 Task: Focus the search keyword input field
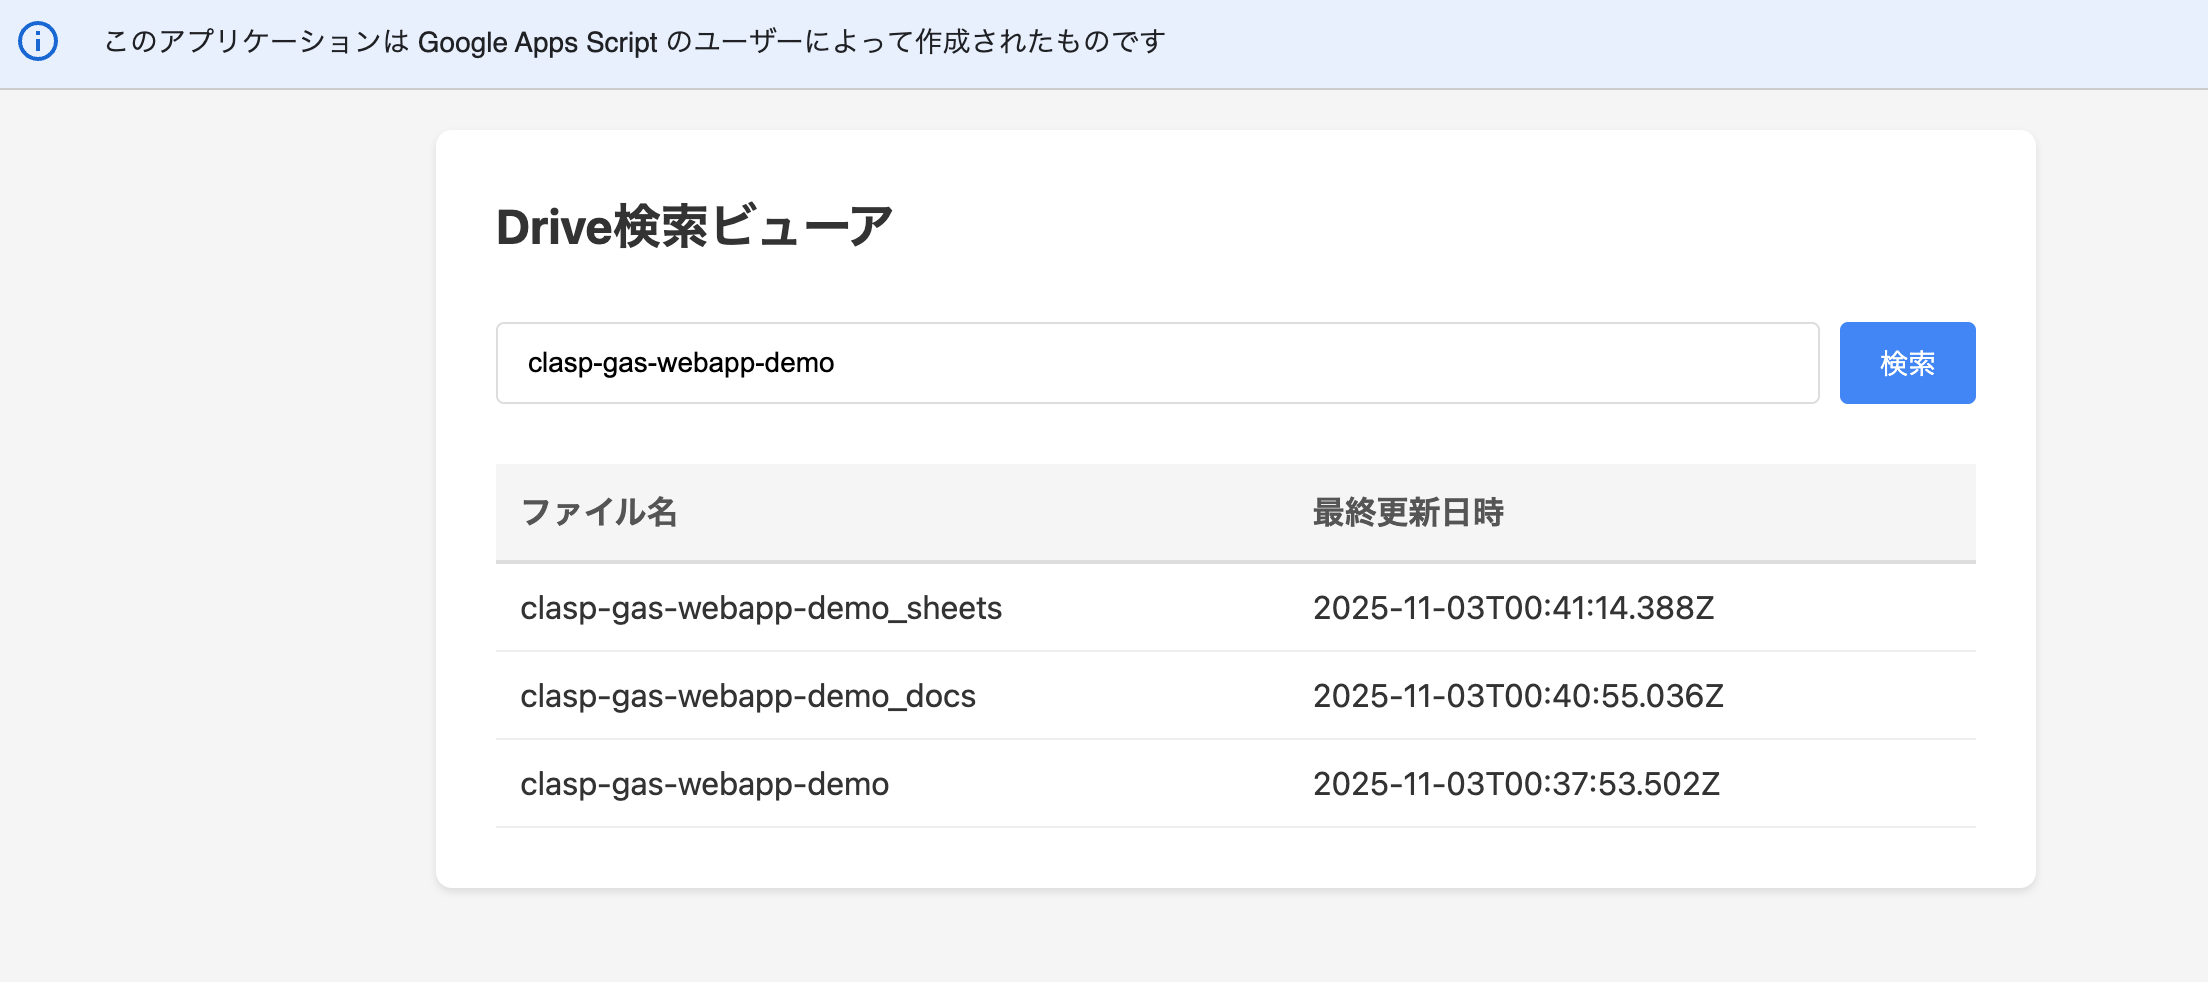1156,363
